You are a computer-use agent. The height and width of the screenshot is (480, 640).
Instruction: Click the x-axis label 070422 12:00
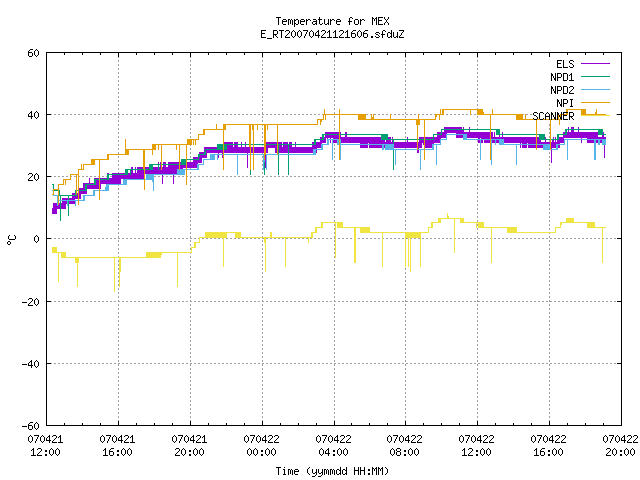[x=476, y=446]
